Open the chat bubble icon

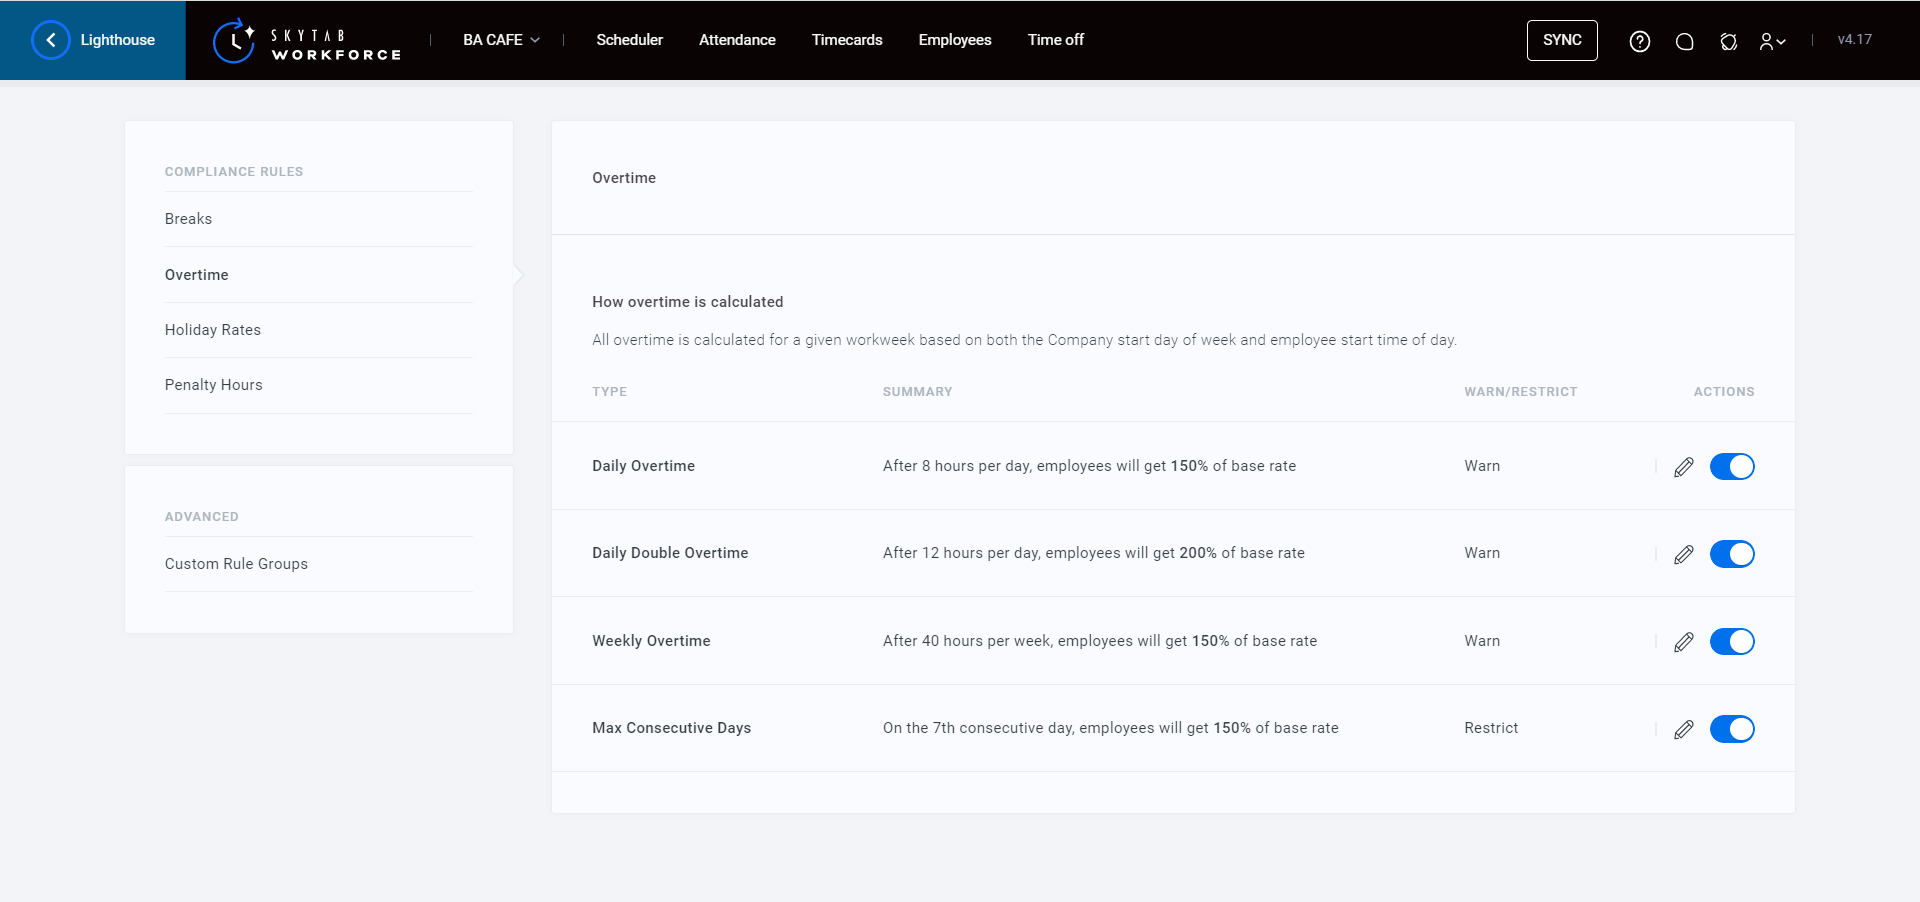tap(1684, 41)
